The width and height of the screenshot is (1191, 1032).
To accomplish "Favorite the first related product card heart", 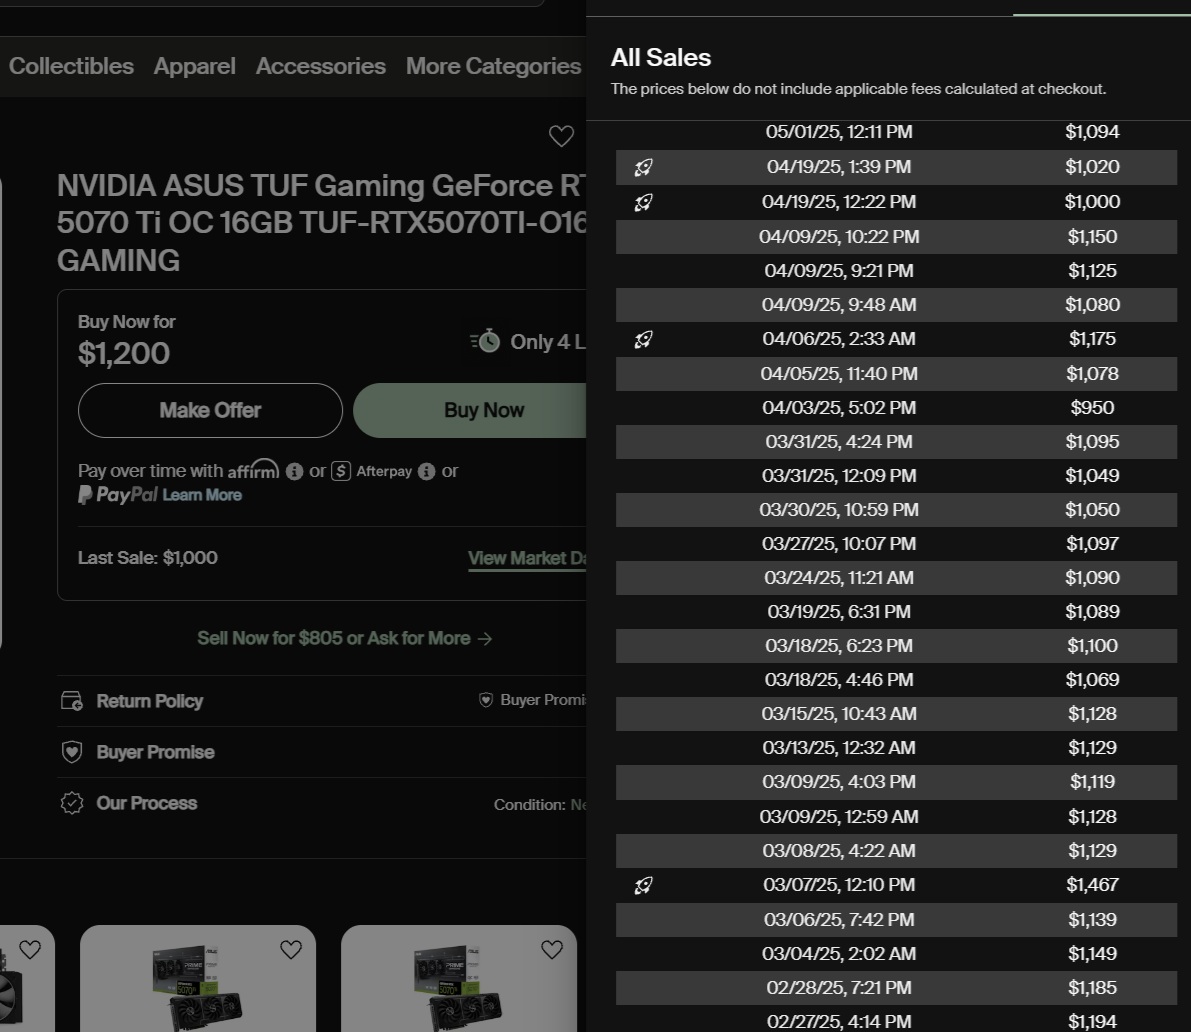I will click(x=30, y=949).
